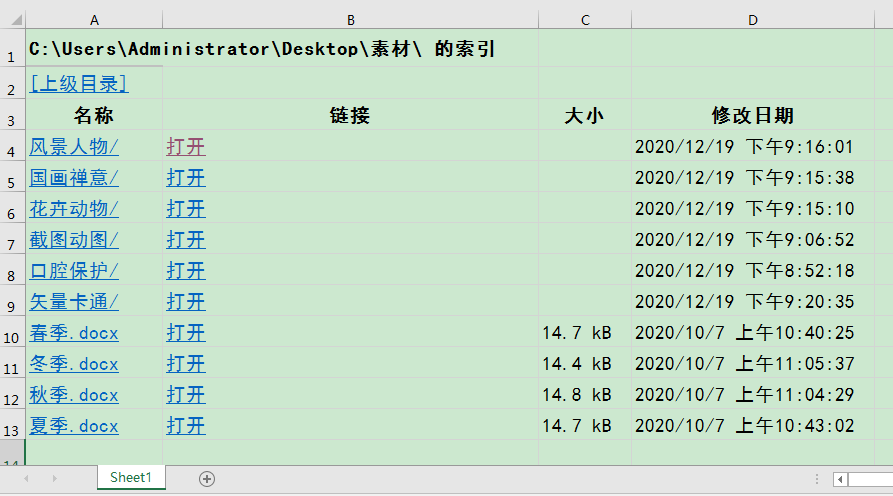The height and width of the screenshot is (496, 893).
Task: Select the 14.4 kB size cell
Action: [585, 363]
